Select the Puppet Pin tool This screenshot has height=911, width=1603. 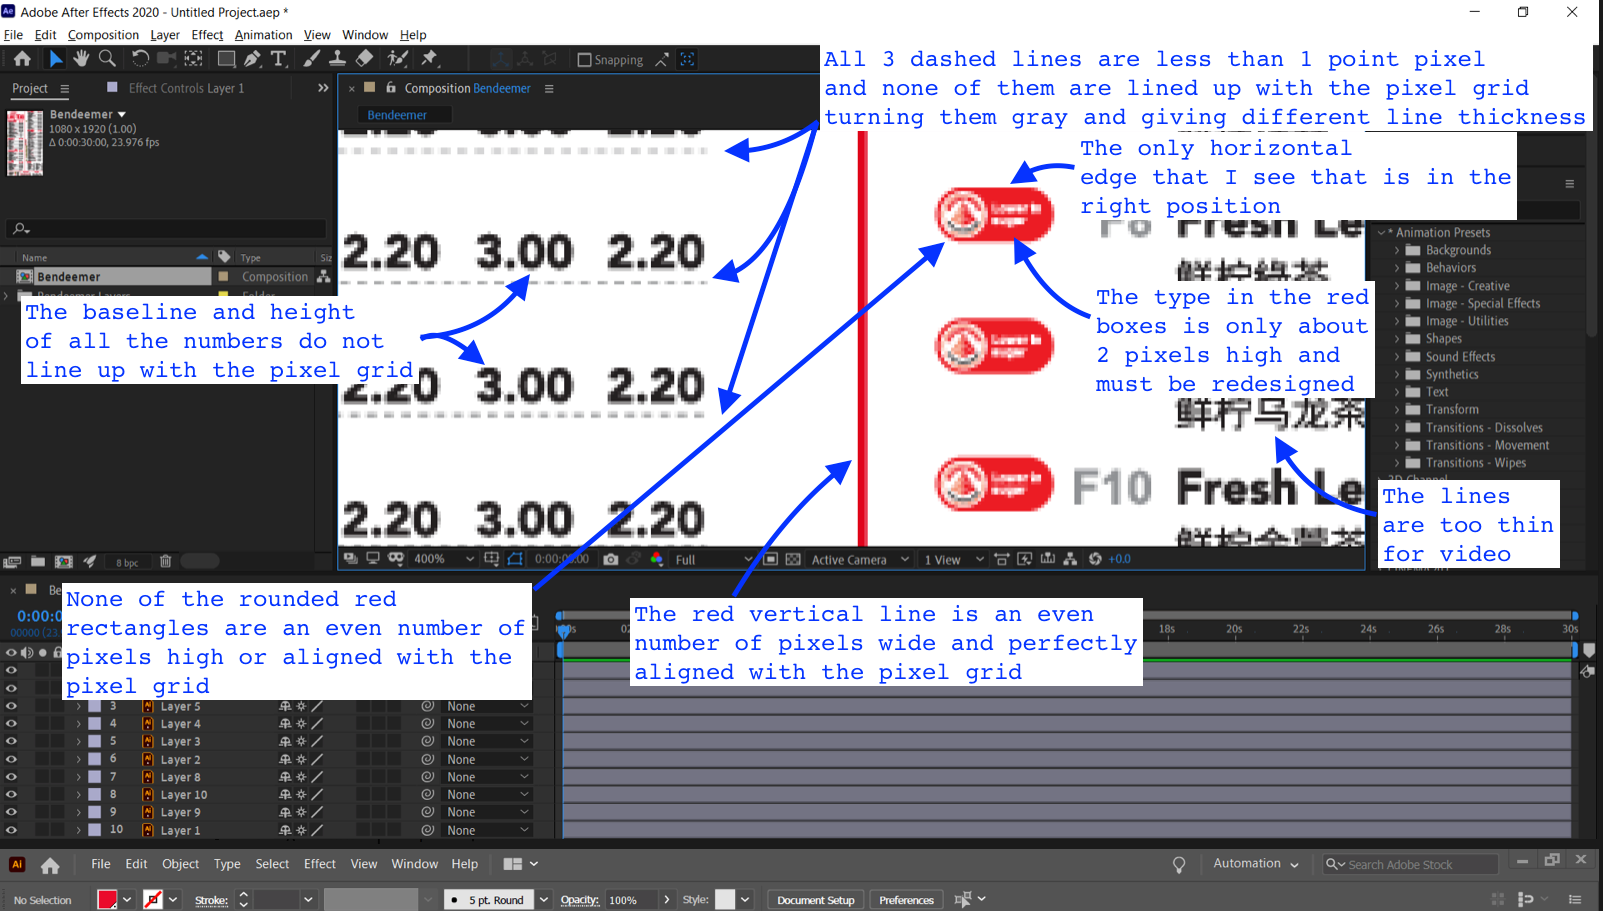point(430,59)
